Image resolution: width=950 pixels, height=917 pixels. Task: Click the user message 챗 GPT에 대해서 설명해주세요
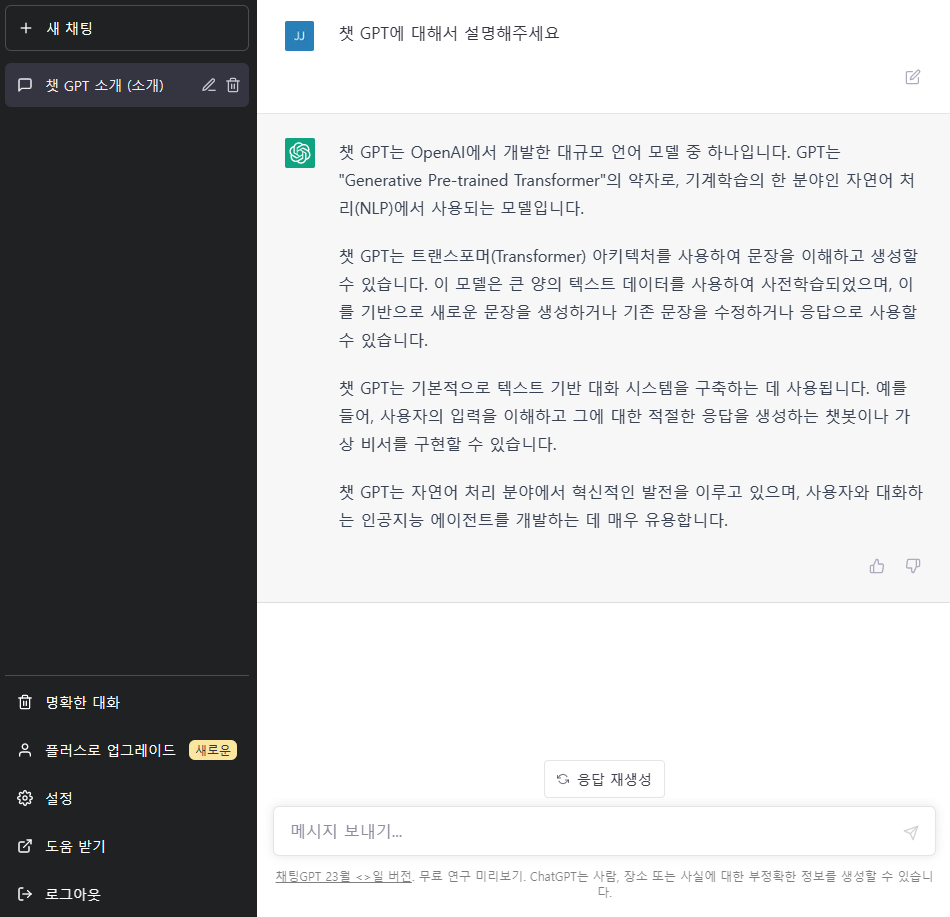449,33
